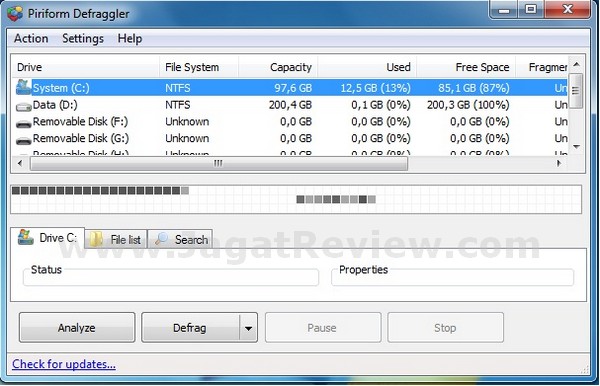
Task: Click the 12,5 GB (13%) used cell
Action: [x=375, y=88]
